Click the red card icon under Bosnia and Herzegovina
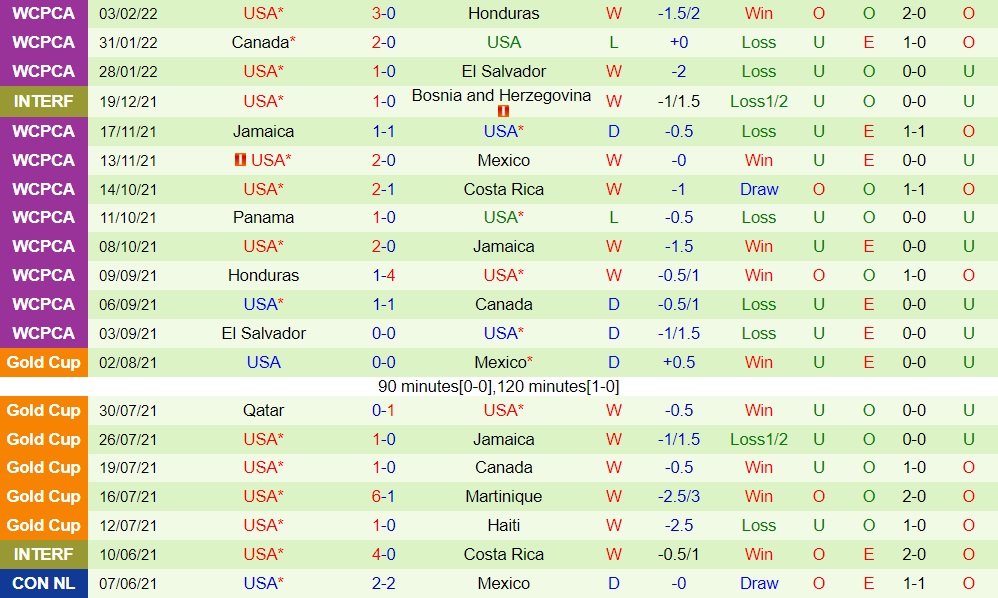Viewport: 998px width, 598px height. coord(504,111)
